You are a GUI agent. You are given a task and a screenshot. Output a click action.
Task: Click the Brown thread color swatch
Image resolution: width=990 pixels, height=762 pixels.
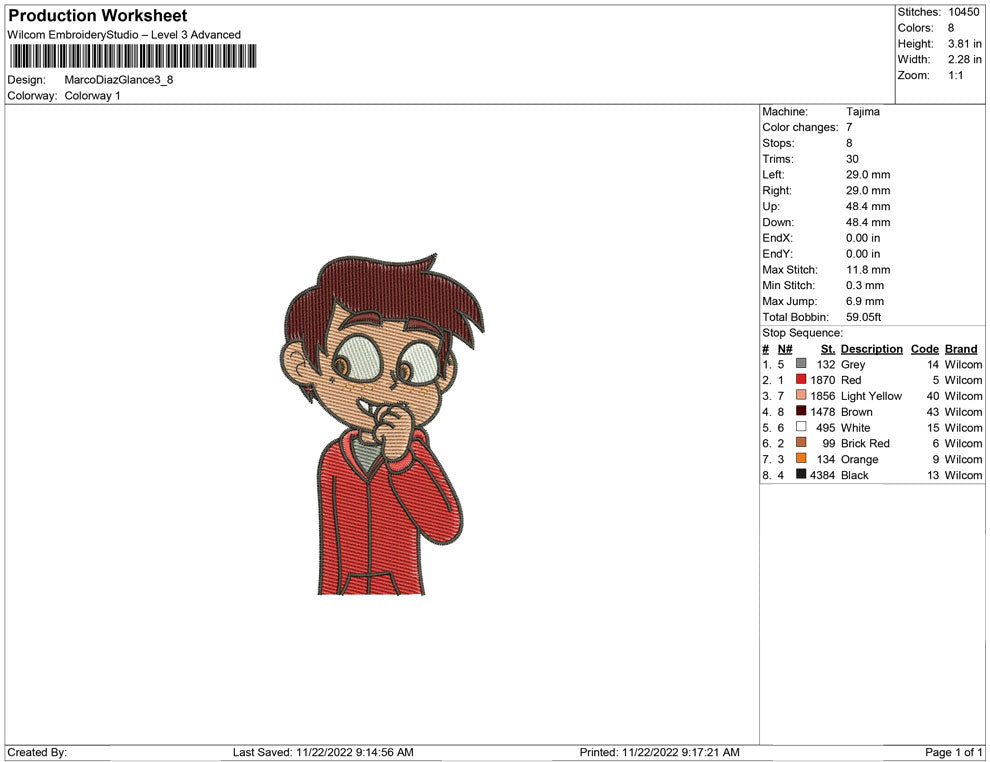click(801, 411)
